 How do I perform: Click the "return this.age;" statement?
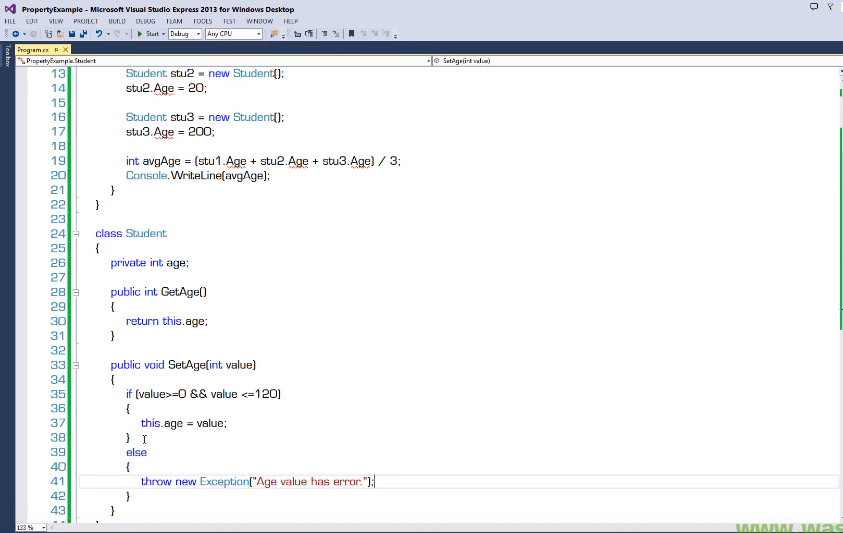[167, 322]
